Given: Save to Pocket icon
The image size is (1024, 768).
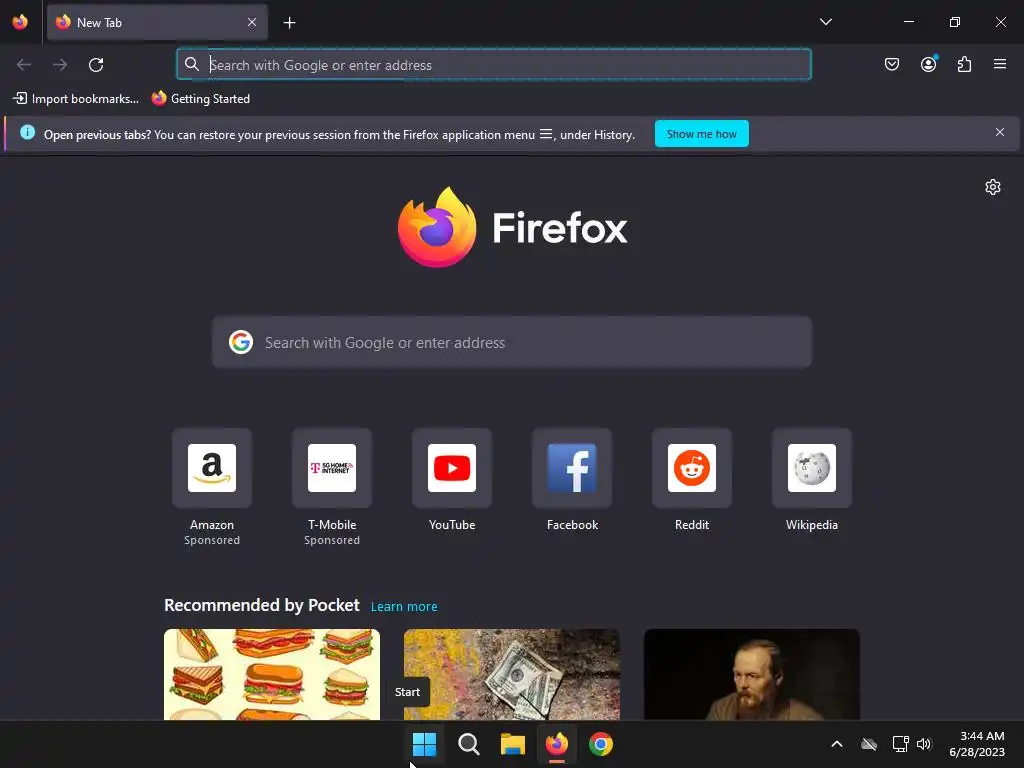Looking at the screenshot, I should (891, 64).
